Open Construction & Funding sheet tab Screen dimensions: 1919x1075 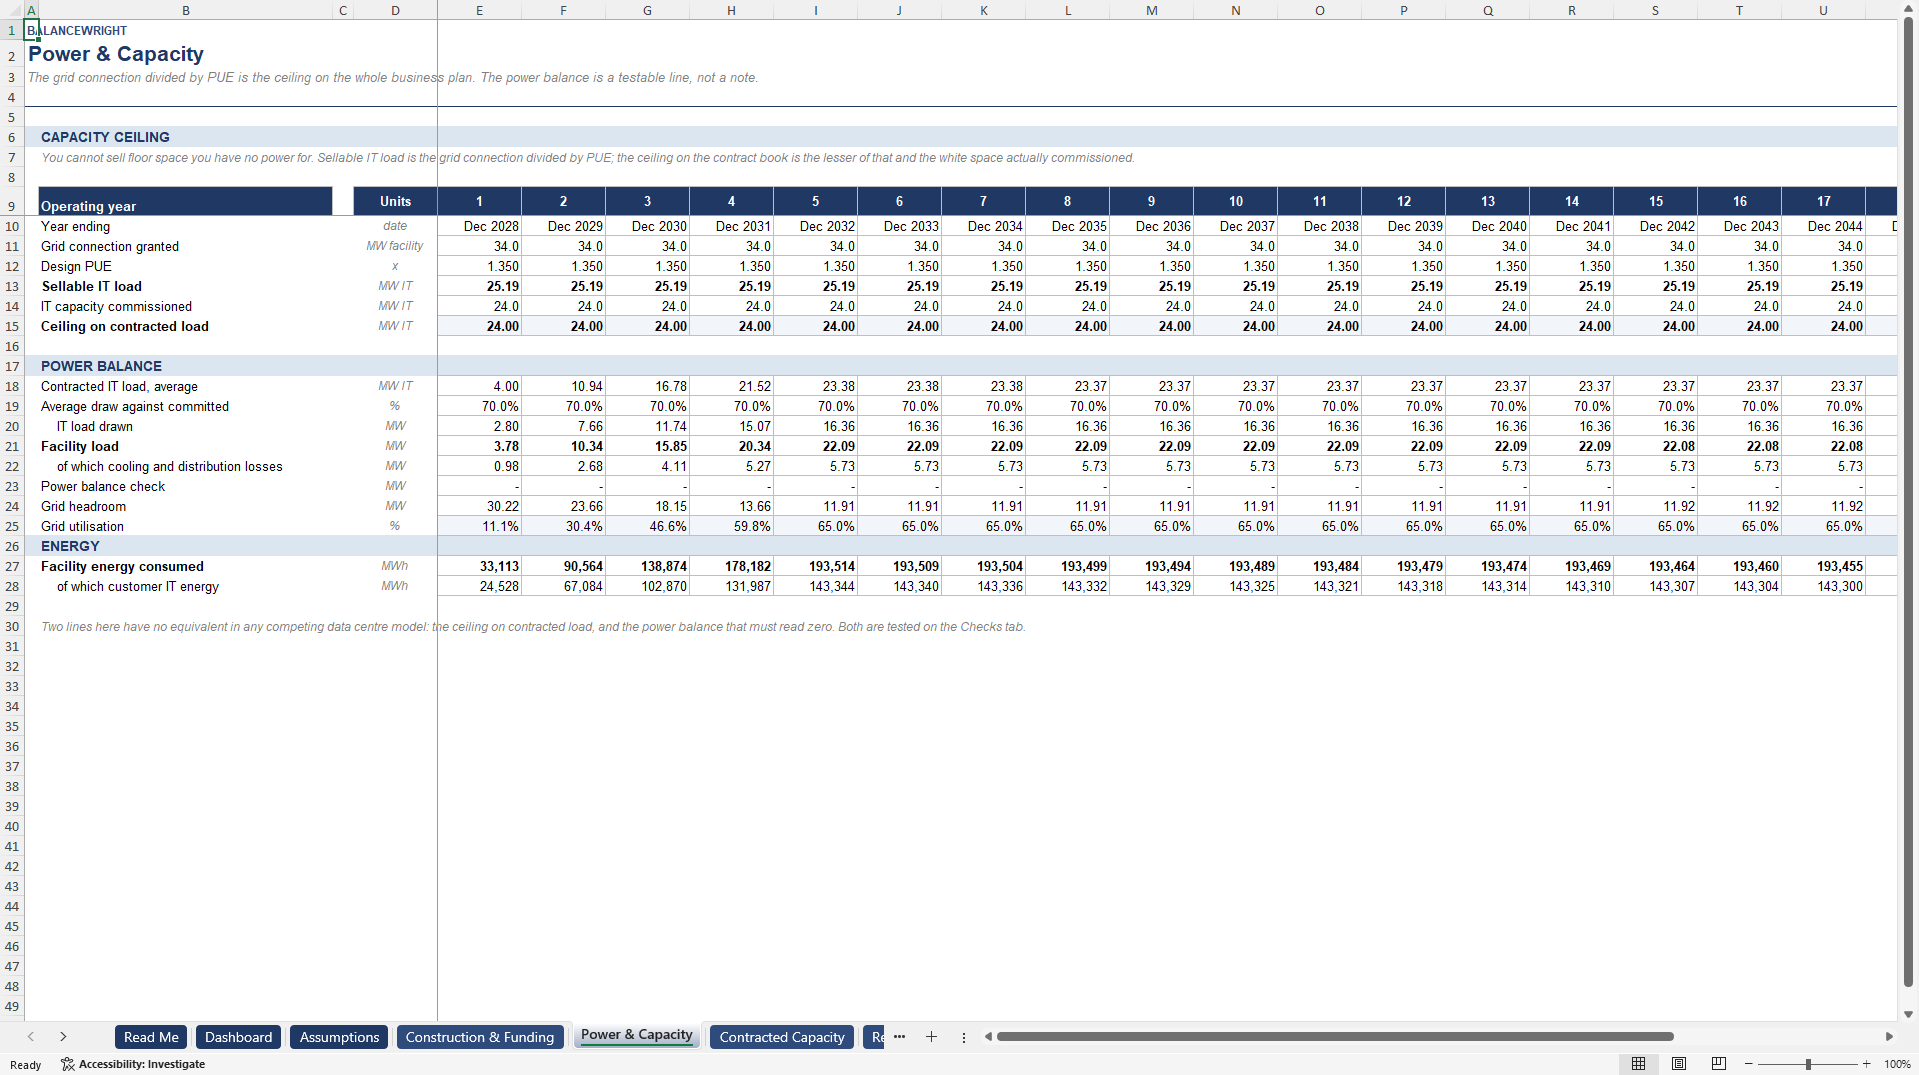tap(480, 1037)
